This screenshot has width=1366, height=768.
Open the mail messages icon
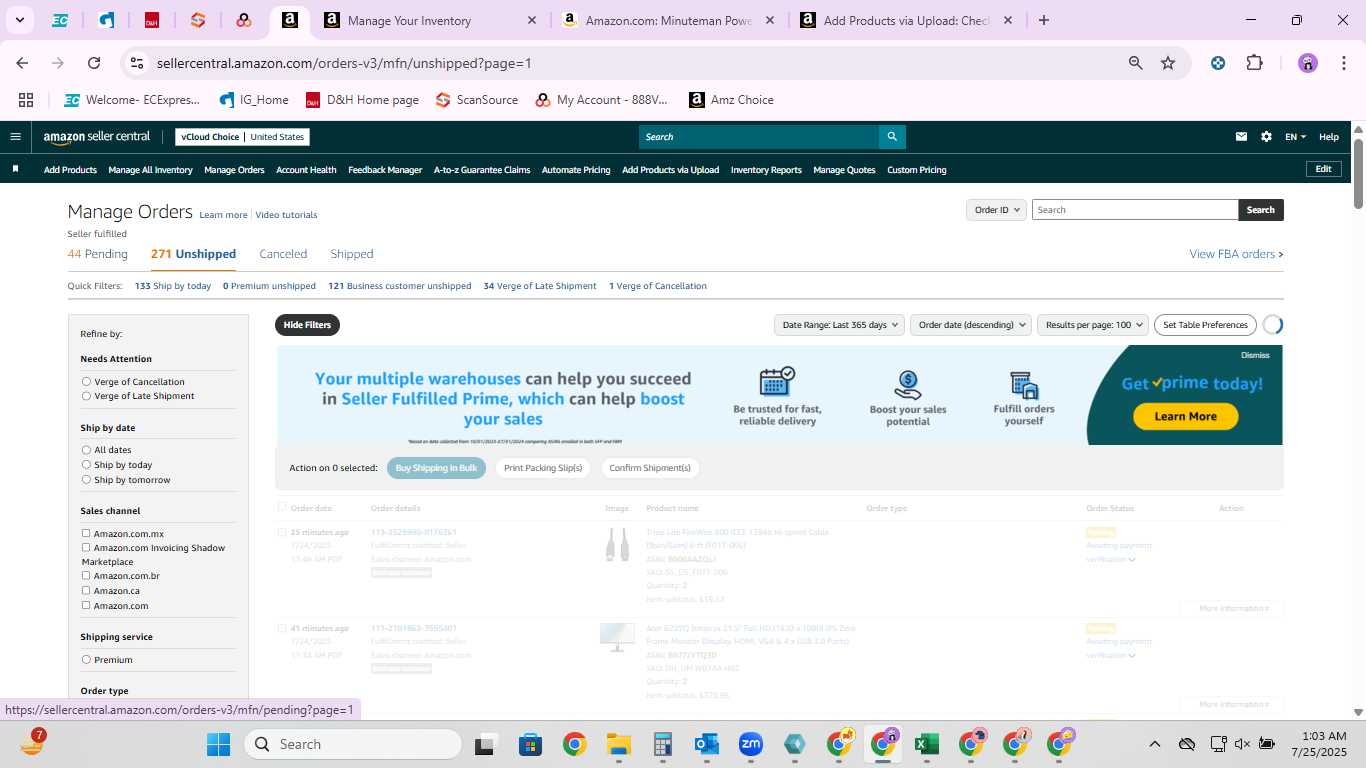(x=1241, y=137)
